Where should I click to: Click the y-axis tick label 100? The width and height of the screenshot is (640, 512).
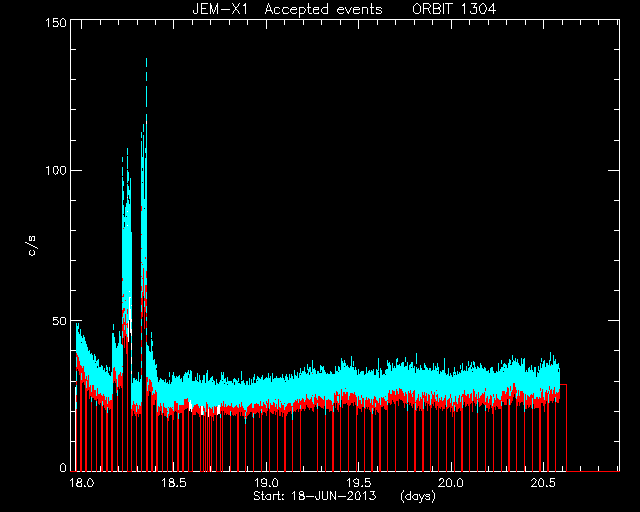56,170
